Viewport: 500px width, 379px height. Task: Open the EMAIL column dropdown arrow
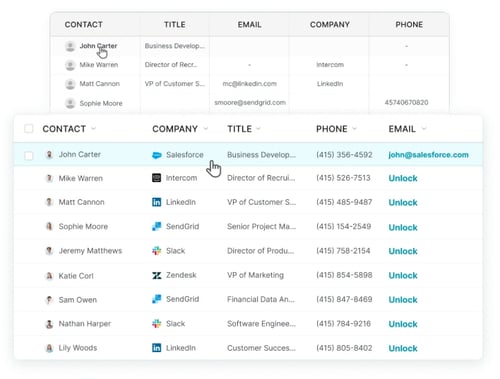click(x=424, y=128)
